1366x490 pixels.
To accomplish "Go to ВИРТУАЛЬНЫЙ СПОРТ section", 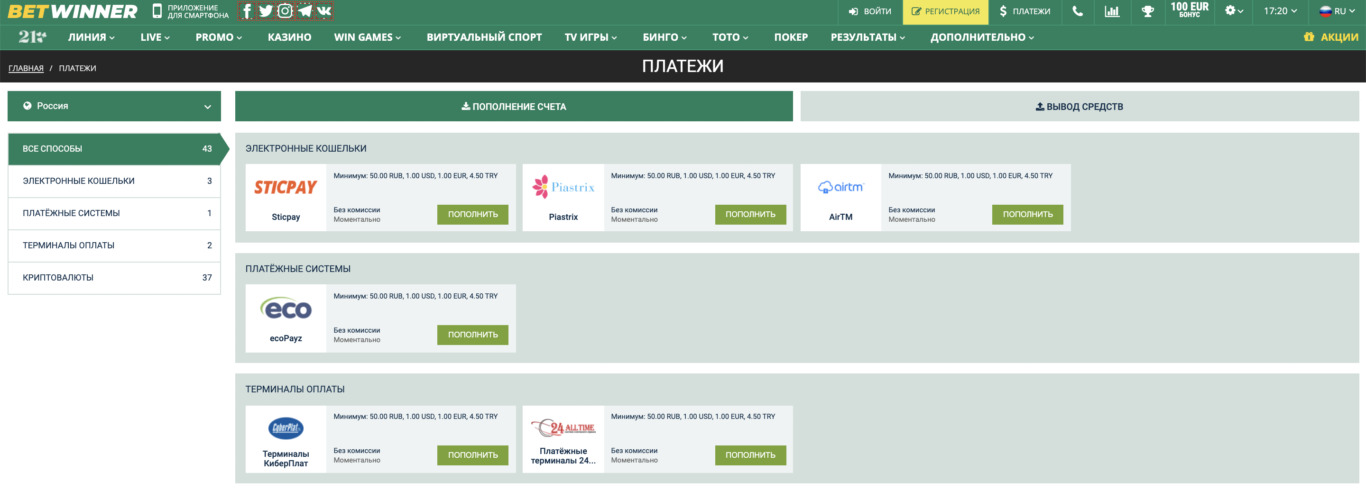I will tap(484, 37).
